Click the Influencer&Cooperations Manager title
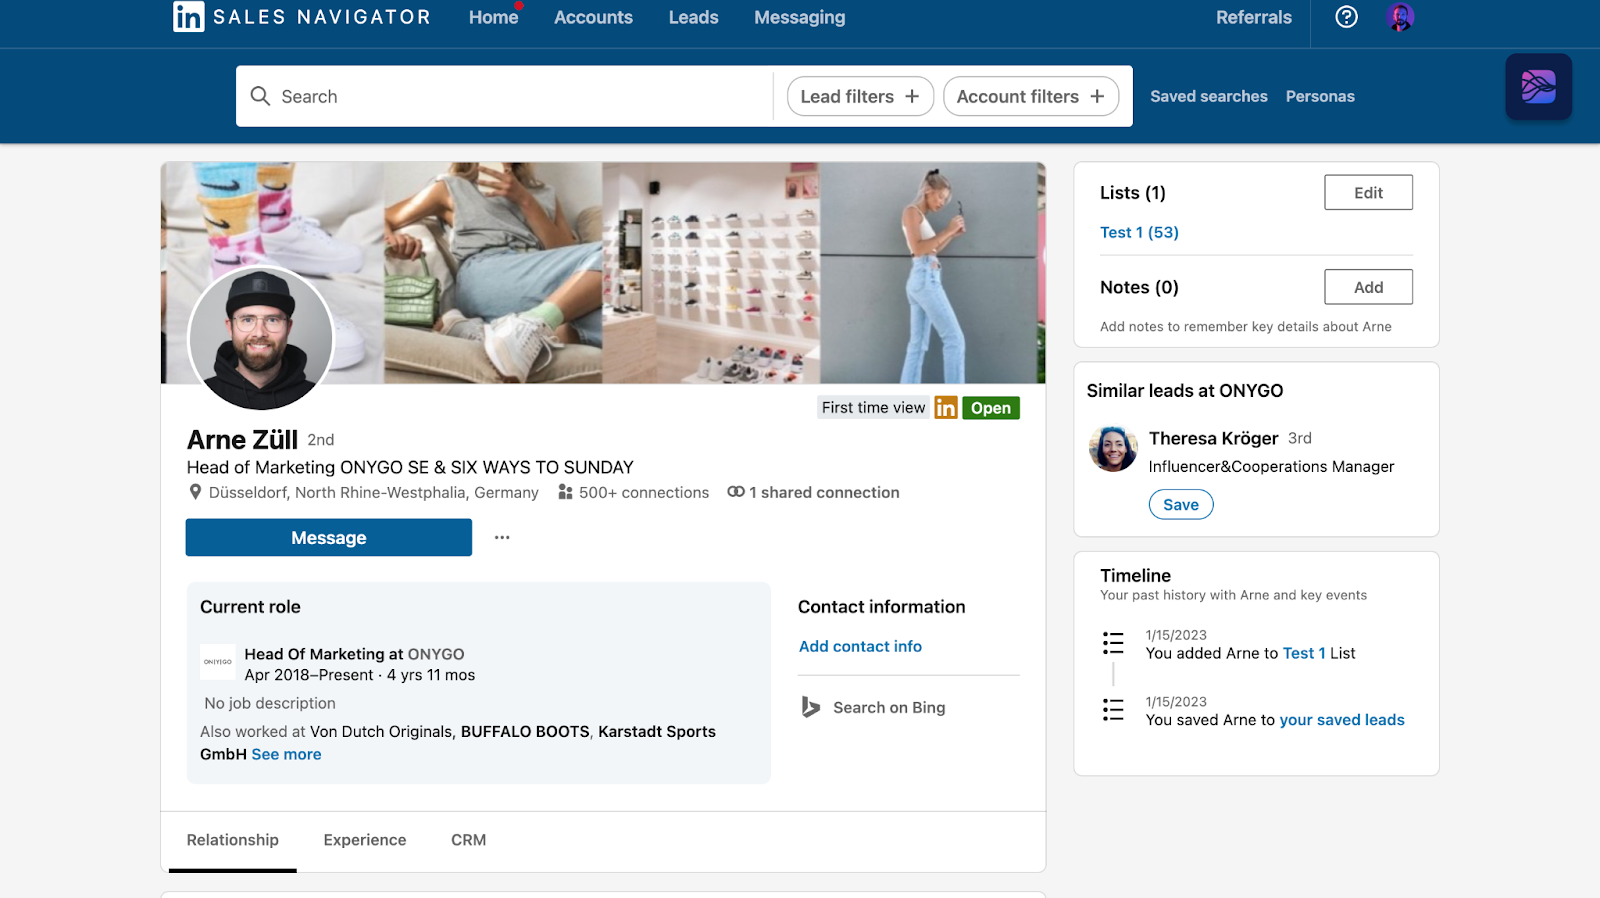Screen dimensions: 1600x898 pyautogui.click(x=1272, y=466)
